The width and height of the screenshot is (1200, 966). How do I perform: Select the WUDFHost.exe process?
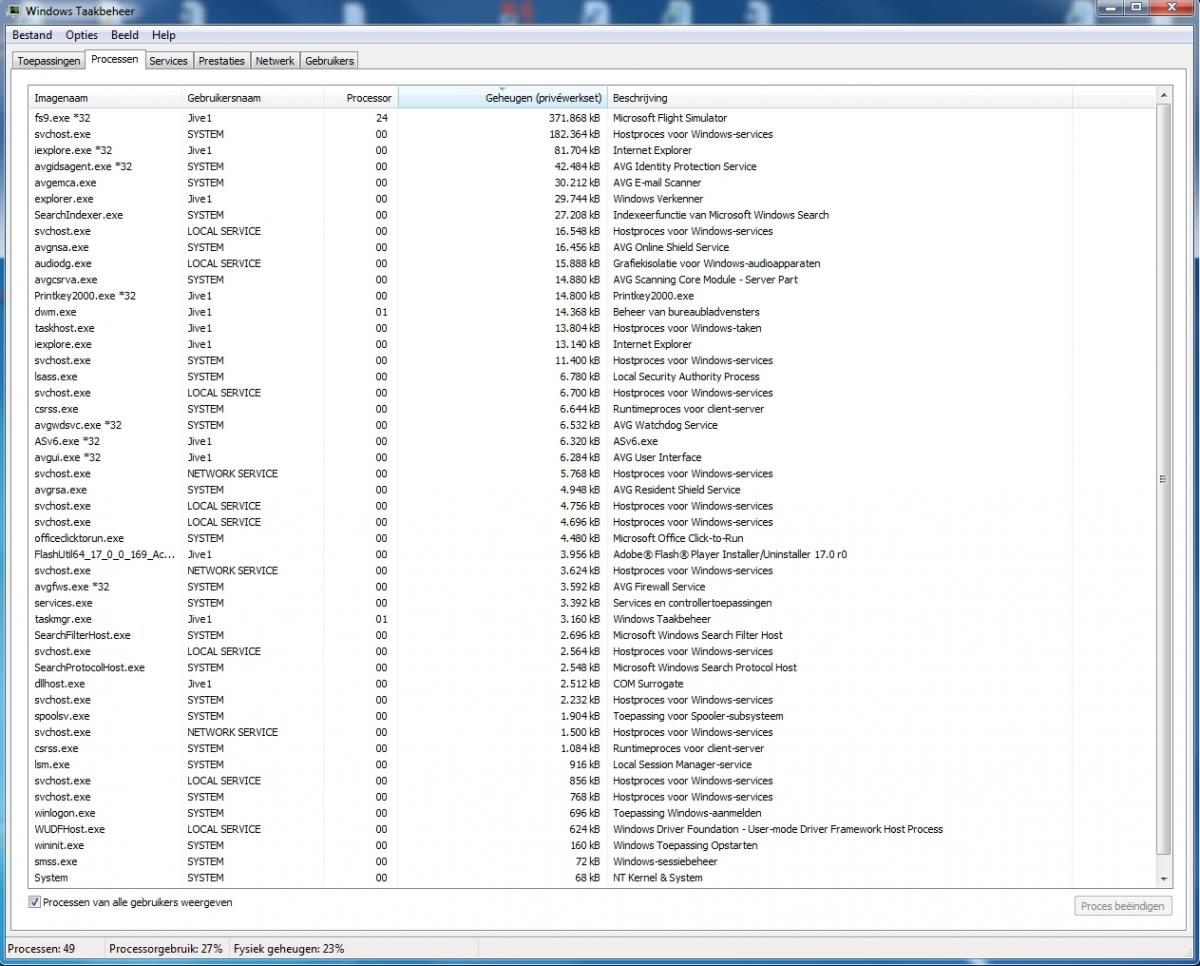point(592,829)
